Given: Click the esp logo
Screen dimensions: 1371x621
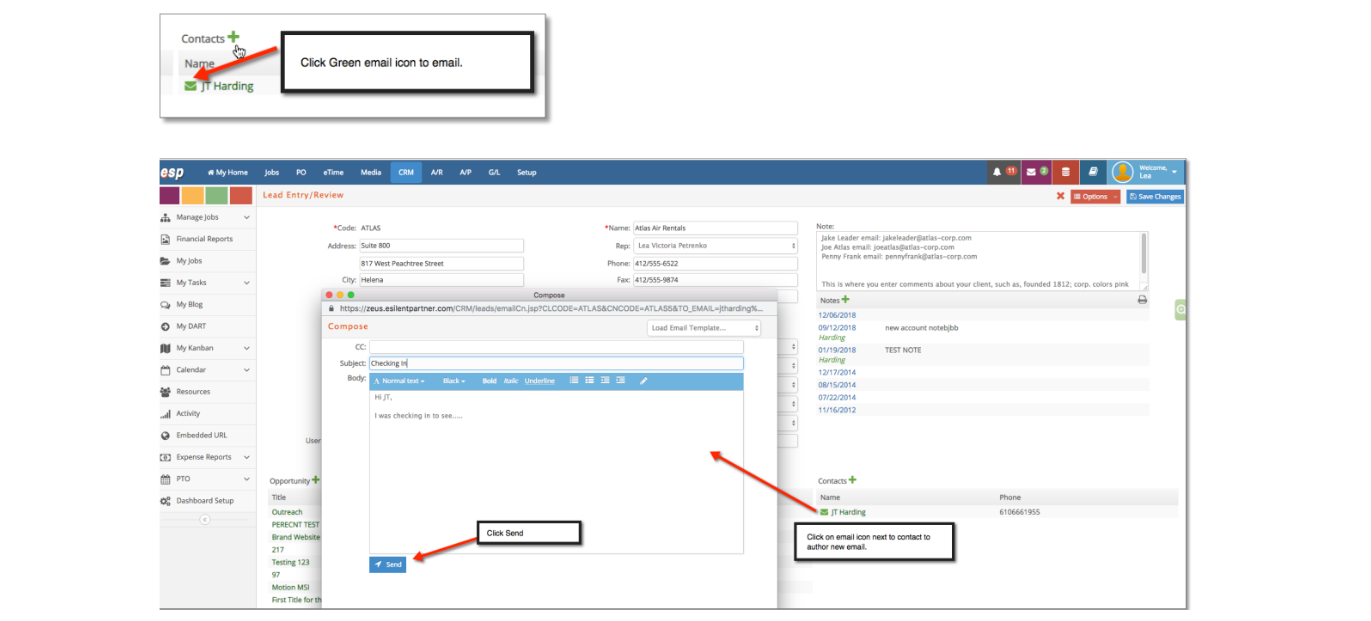Looking at the screenshot, I should 172,172.
